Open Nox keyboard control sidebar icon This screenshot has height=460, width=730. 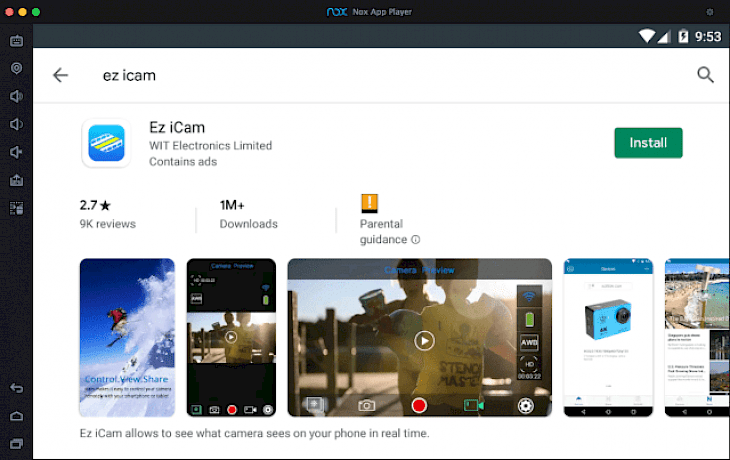click(x=16, y=41)
